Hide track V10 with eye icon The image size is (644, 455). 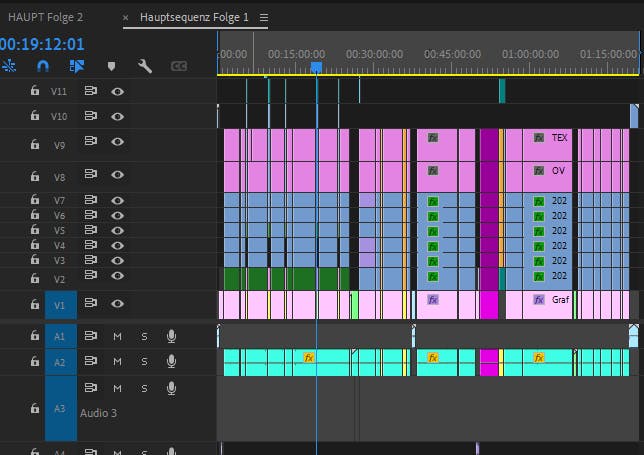pos(117,117)
